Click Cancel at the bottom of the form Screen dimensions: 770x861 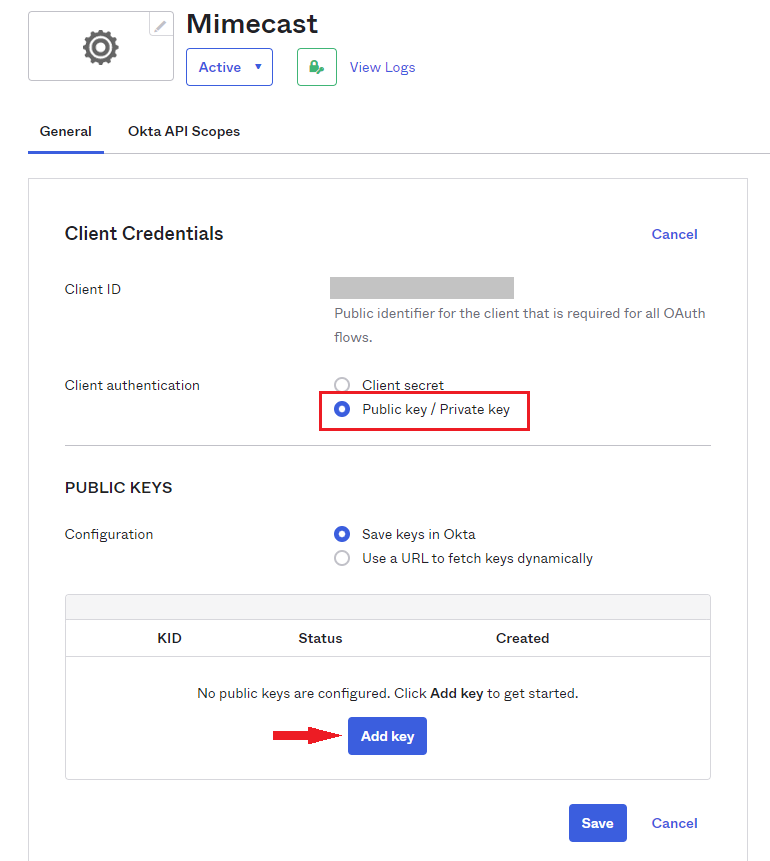pyautogui.click(x=674, y=822)
